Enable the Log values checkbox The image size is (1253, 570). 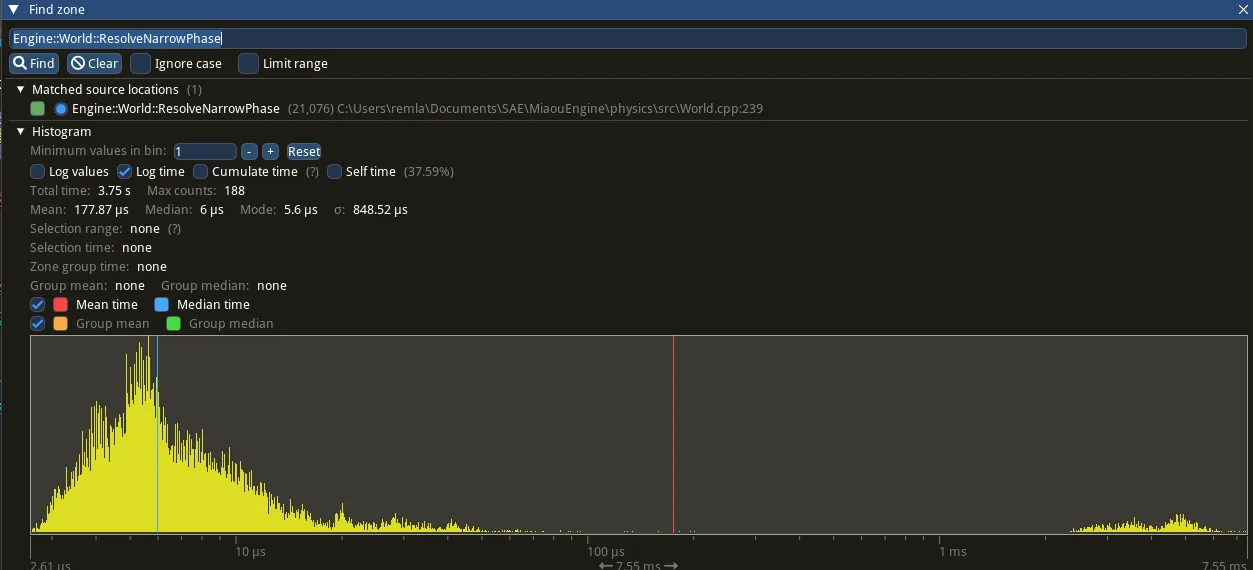tap(38, 171)
